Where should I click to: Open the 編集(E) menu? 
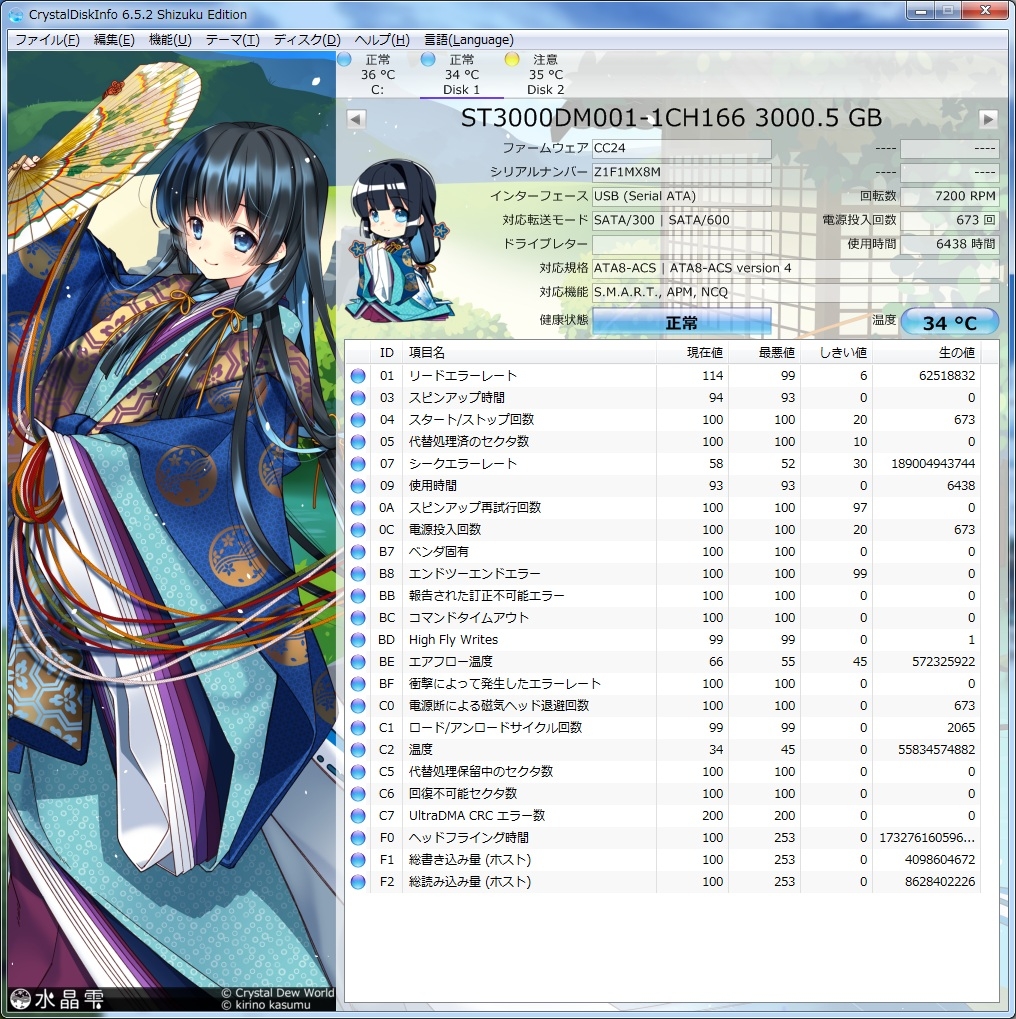114,40
